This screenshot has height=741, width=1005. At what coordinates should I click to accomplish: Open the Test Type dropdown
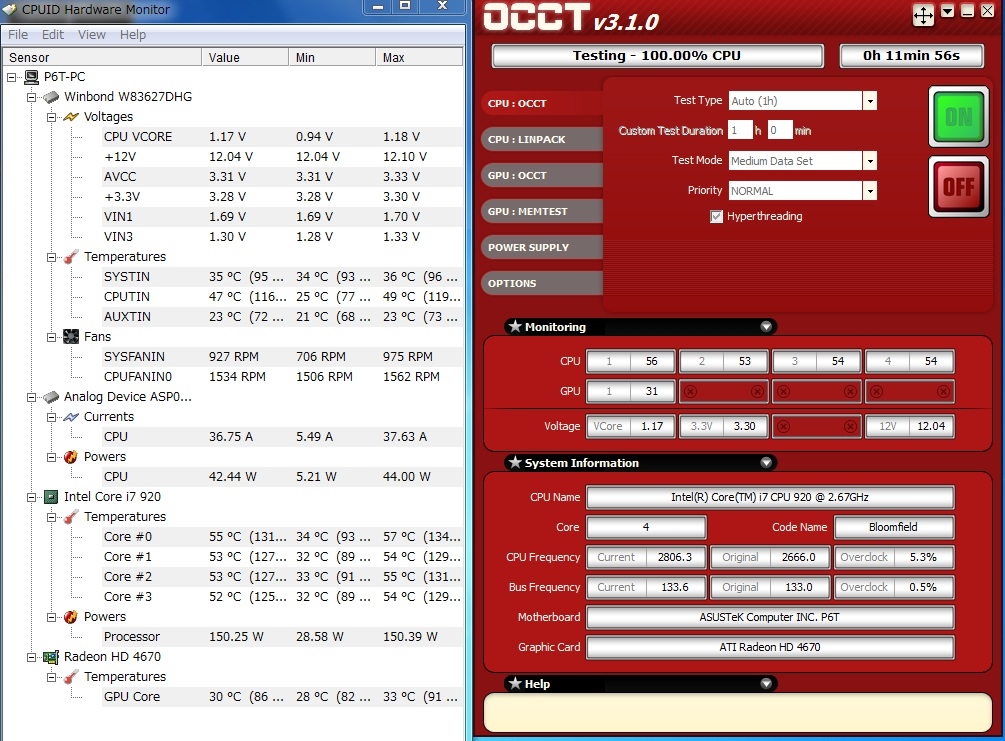(x=869, y=101)
